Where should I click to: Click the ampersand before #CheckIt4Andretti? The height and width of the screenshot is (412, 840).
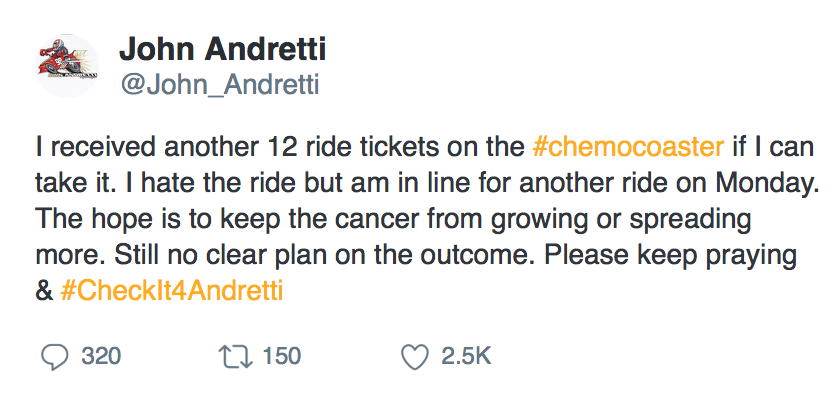43,291
